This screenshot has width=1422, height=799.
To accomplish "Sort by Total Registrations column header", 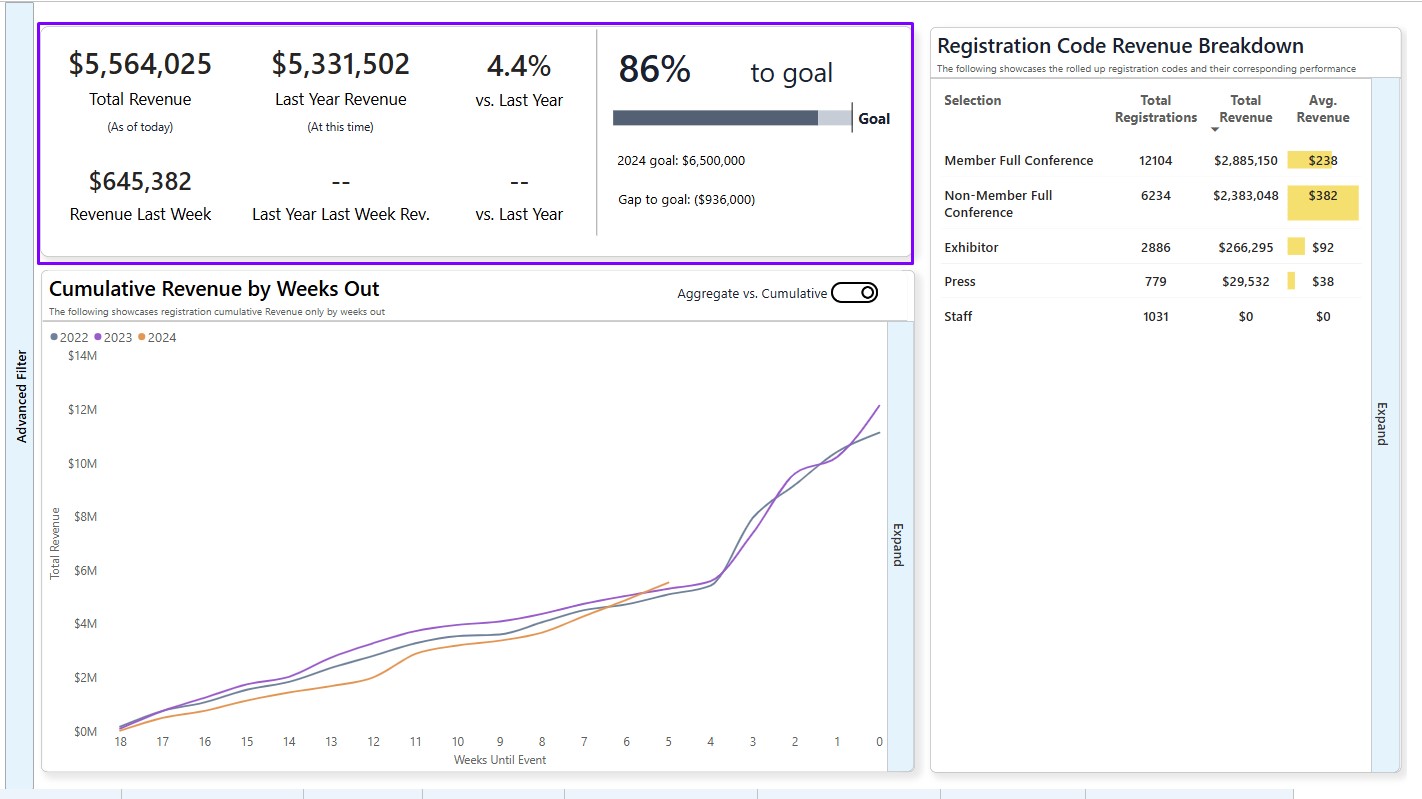I will click(x=1155, y=109).
